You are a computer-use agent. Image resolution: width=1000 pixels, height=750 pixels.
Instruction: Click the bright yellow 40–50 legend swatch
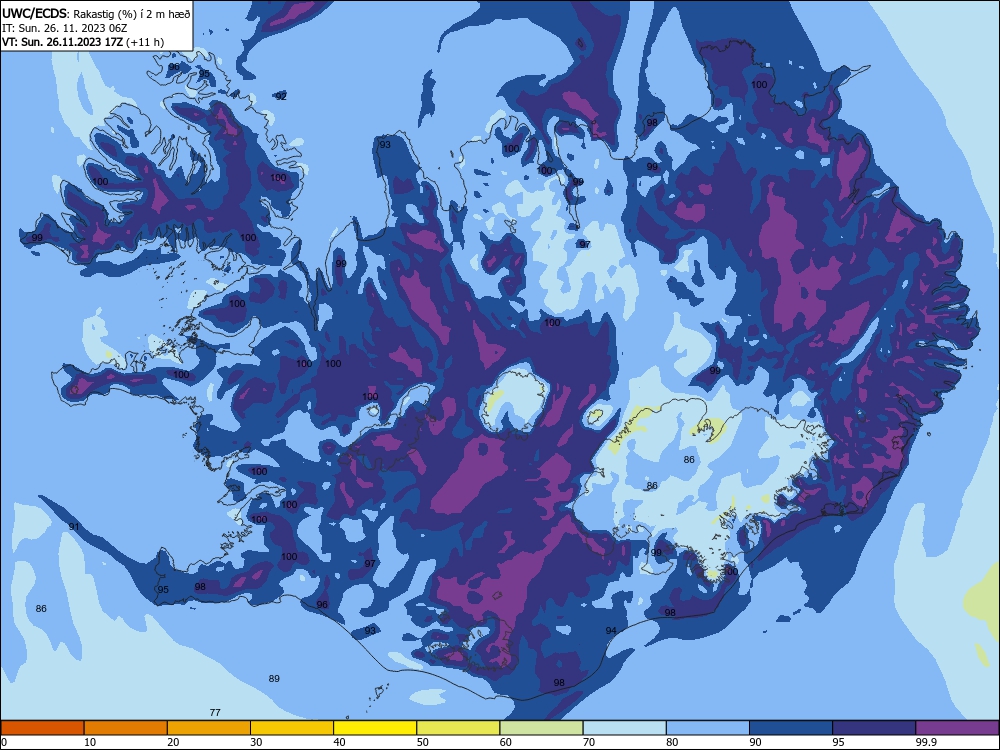375,728
